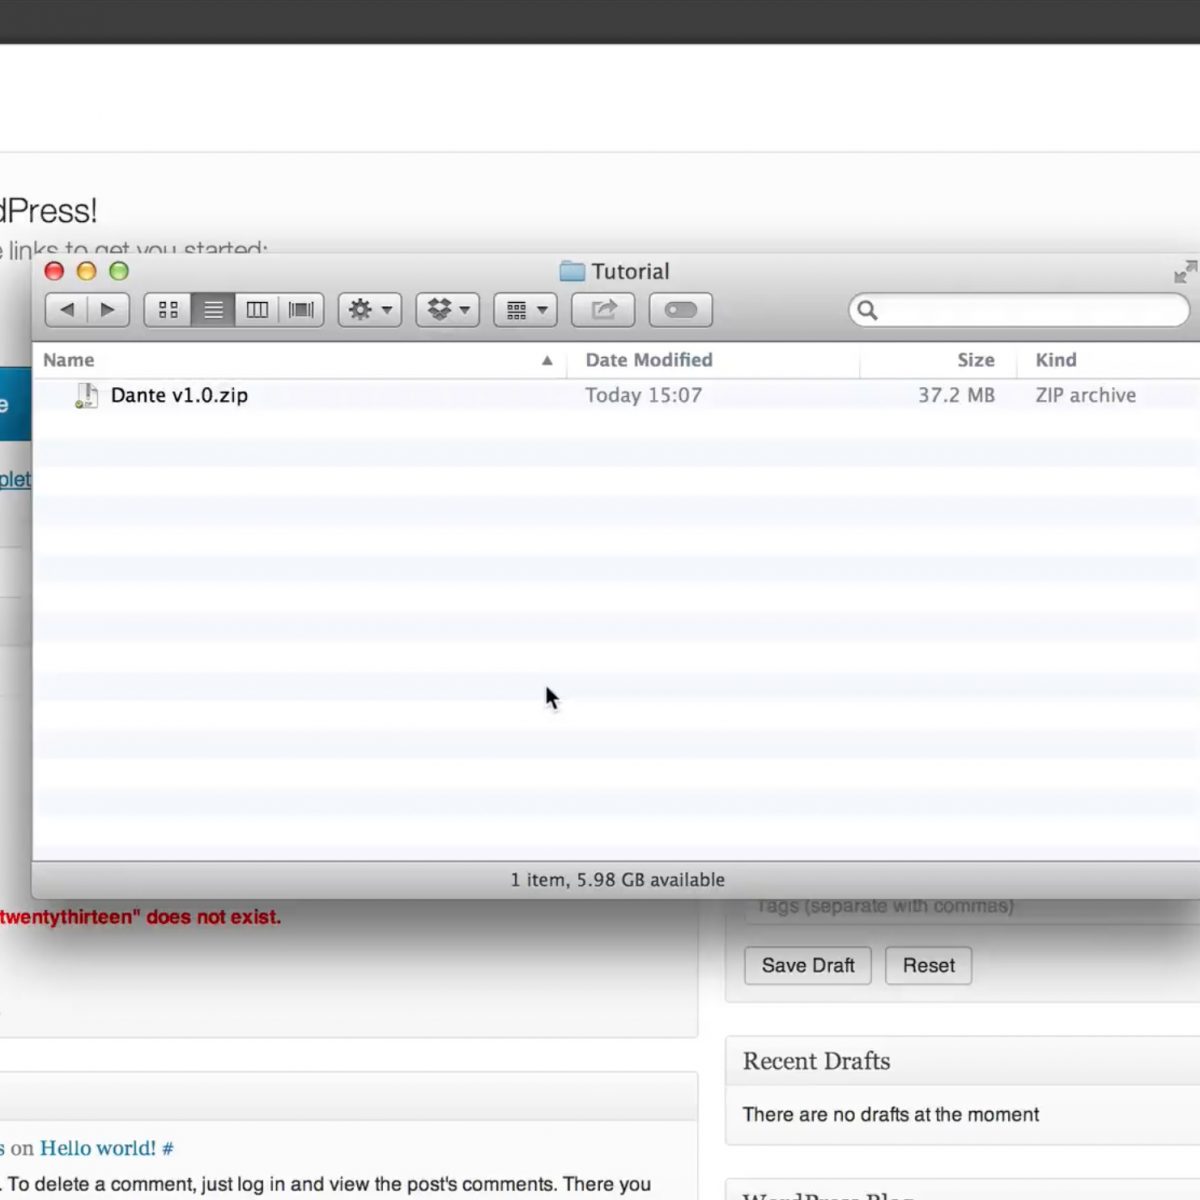Viewport: 1200px width, 1200px height.
Task: Enter full screen with the expand arrows
Action: click(x=1185, y=271)
